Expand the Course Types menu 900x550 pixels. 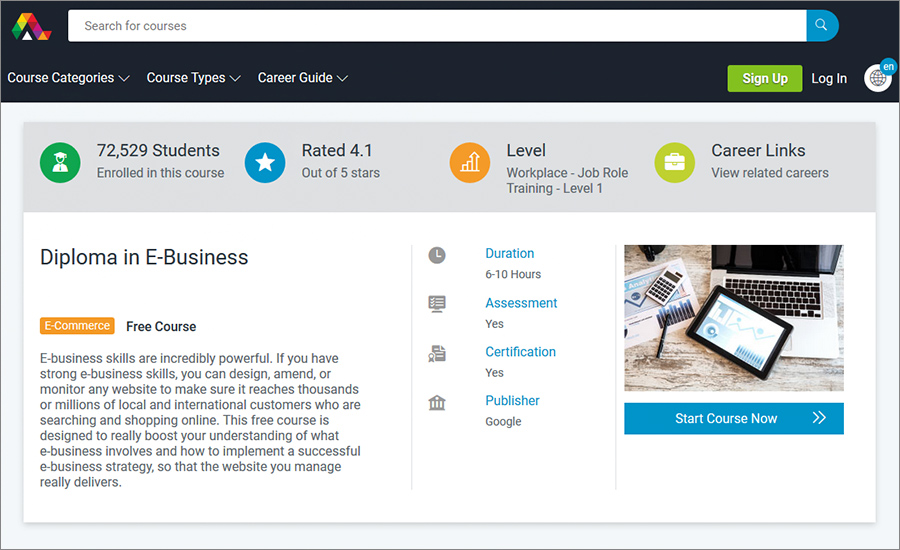click(x=193, y=78)
